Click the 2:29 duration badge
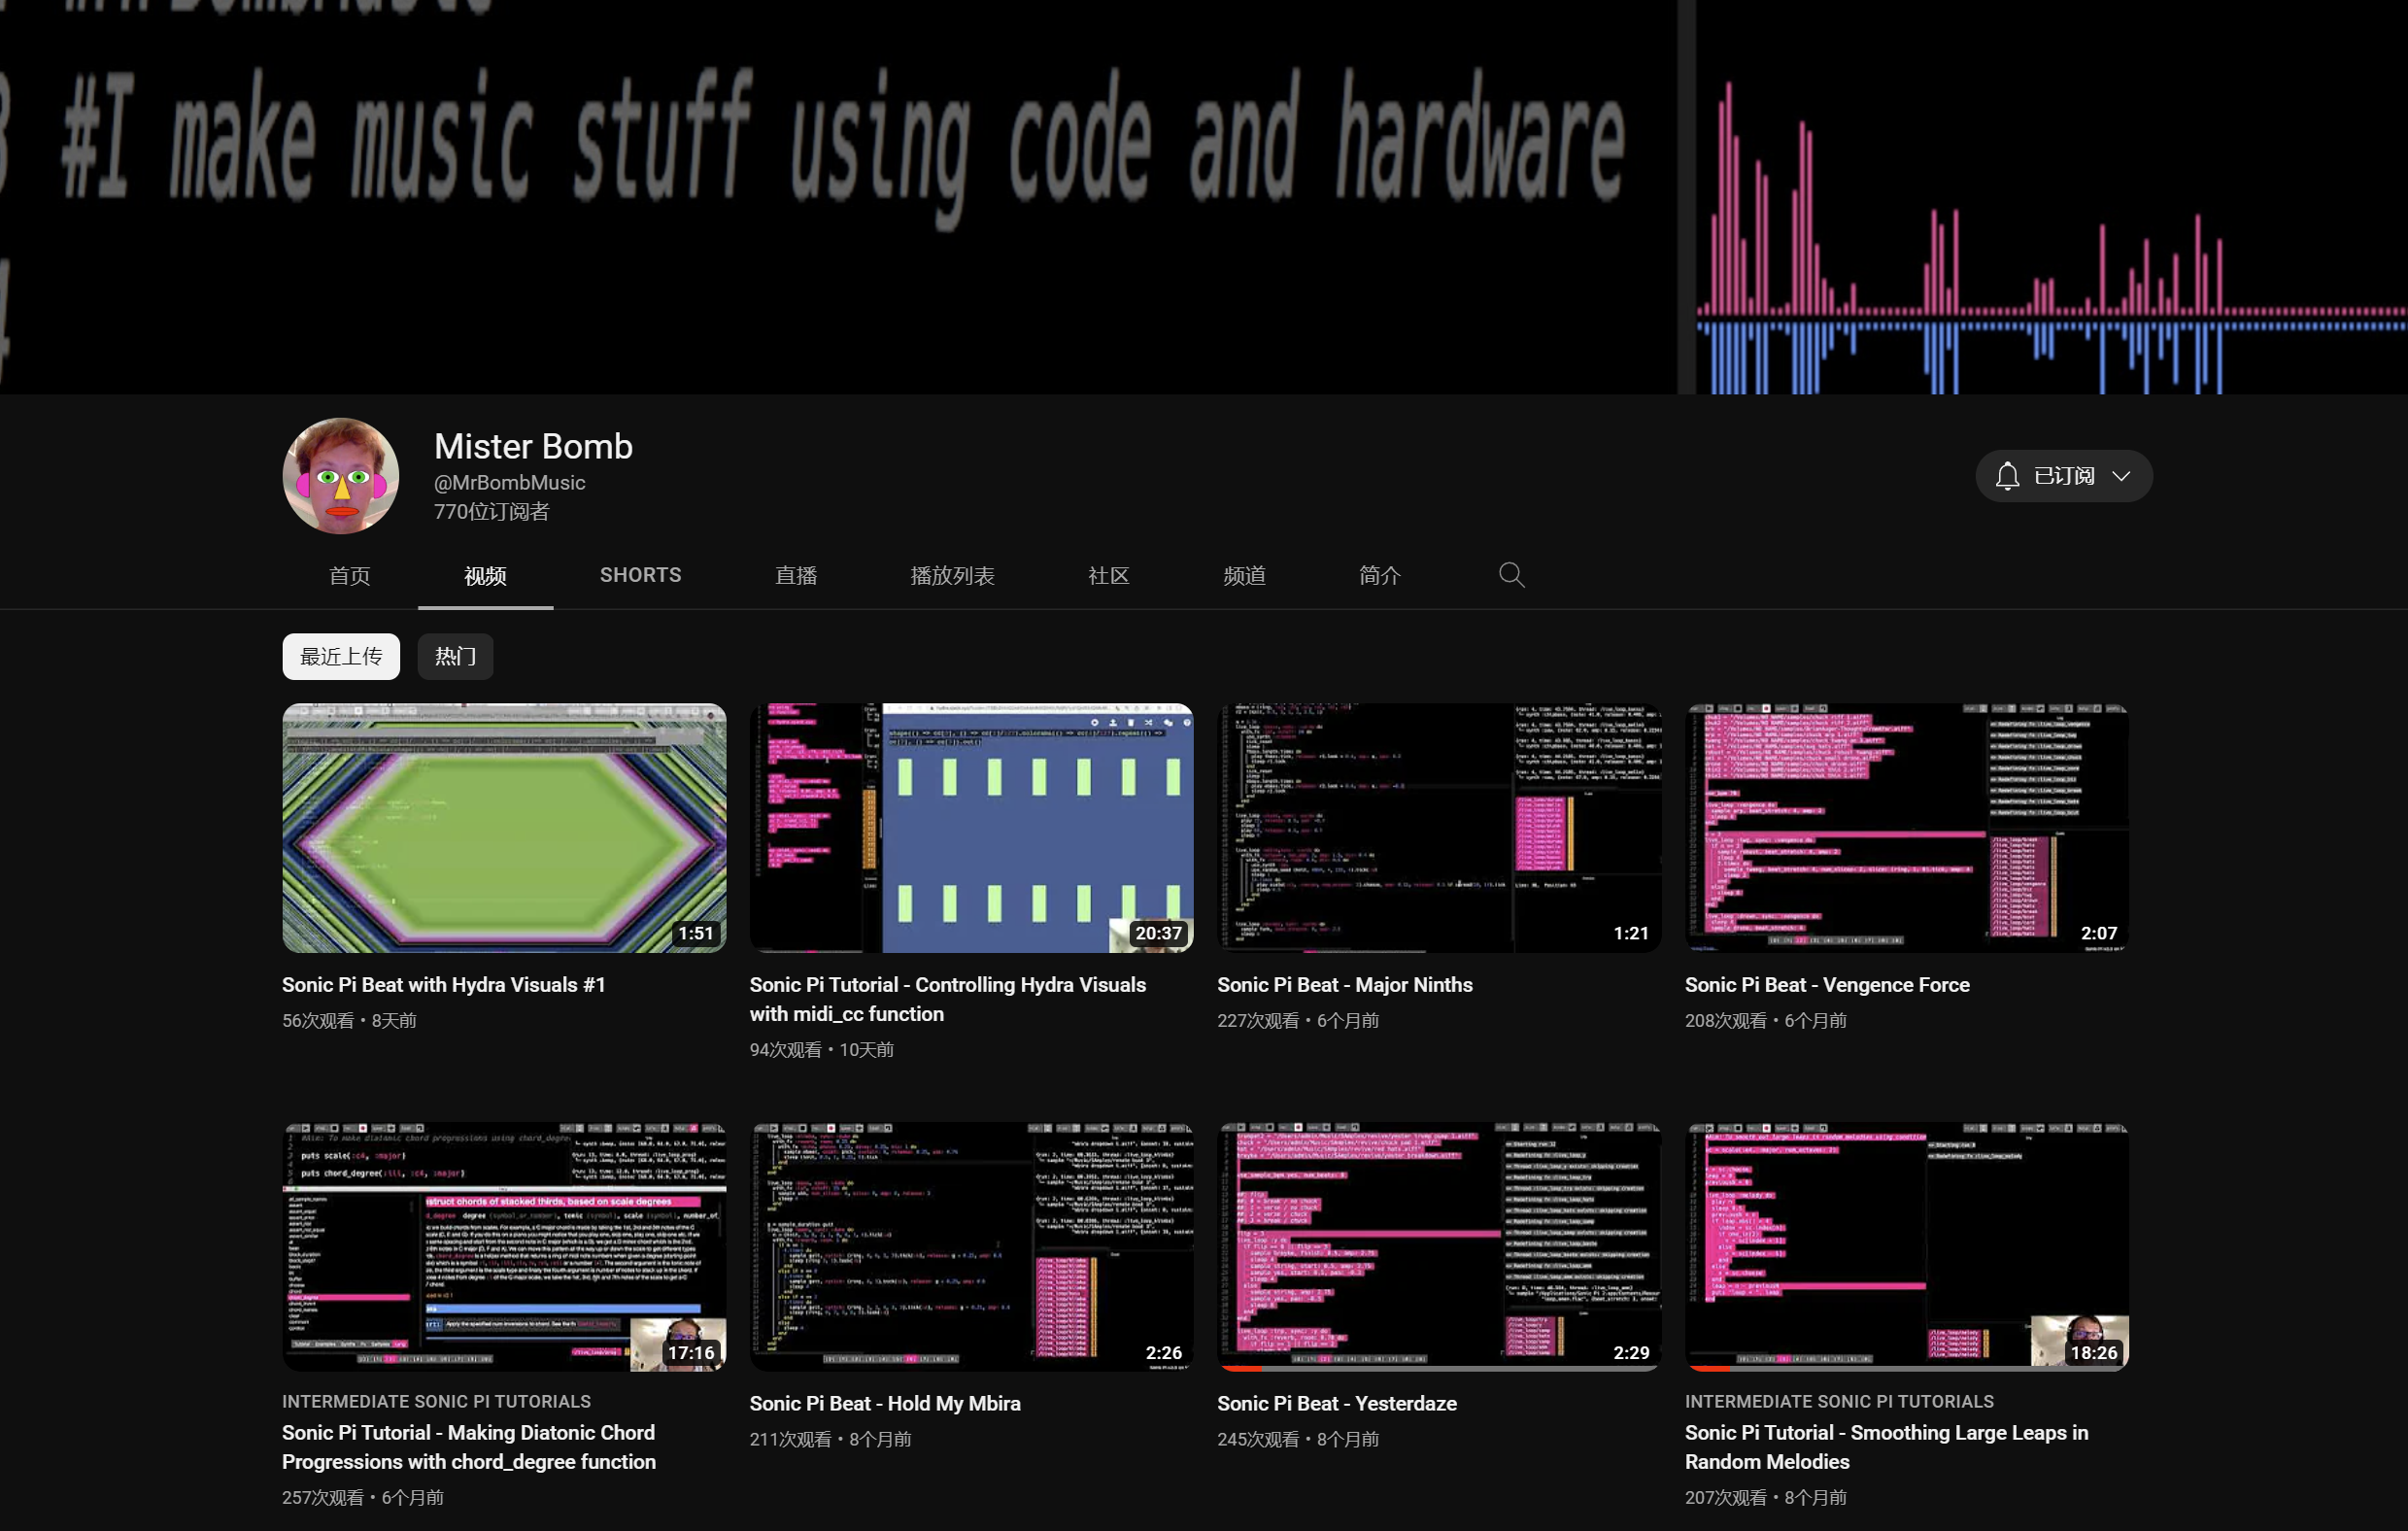Viewport: 2408px width, 1531px height. (1632, 1353)
